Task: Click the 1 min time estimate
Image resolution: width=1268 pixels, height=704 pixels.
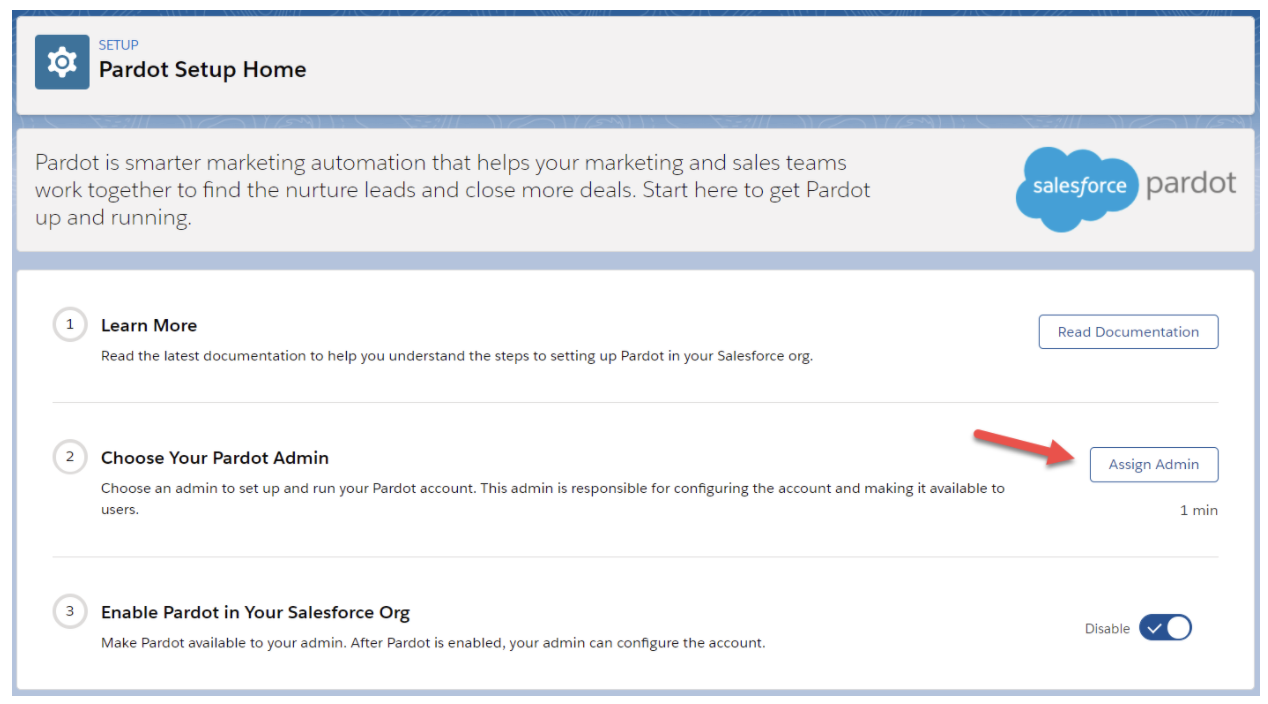Action: click(x=1199, y=510)
